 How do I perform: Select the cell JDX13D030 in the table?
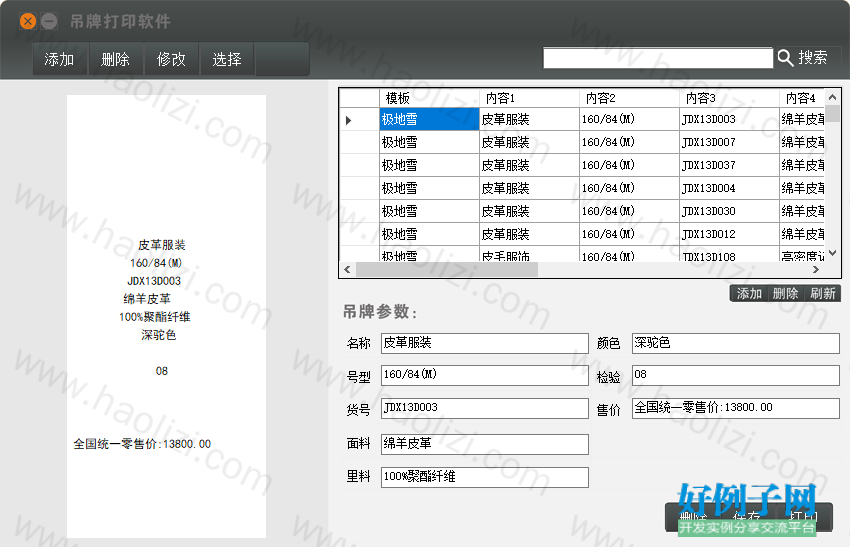click(x=729, y=211)
